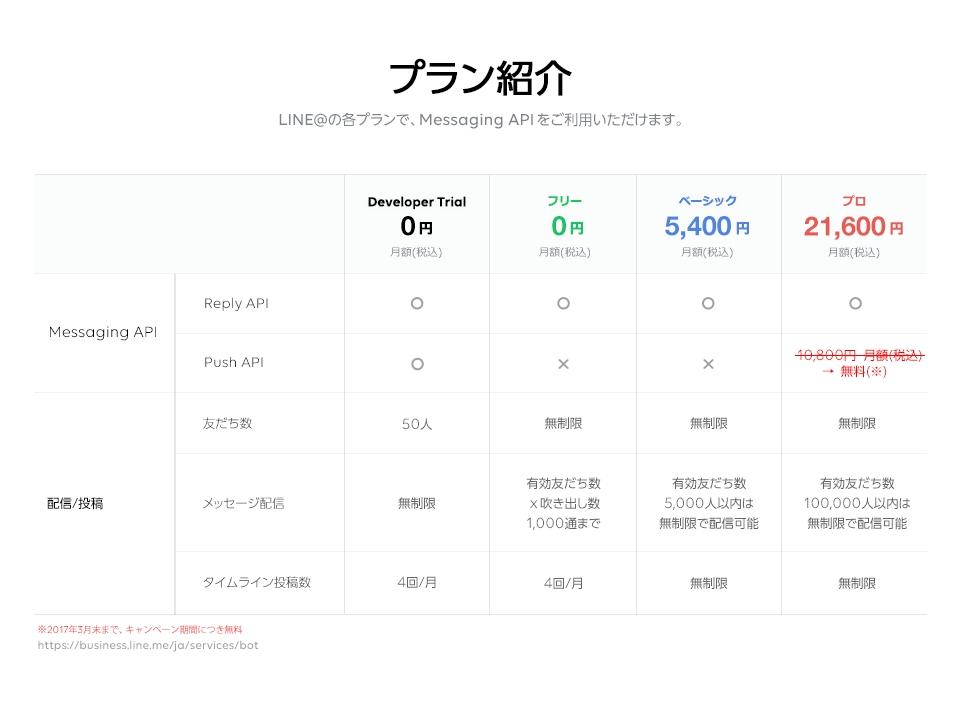Click the タイムライン投稿数 row label
The width and height of the screenshot is (960, 710).
coord(257,582)
